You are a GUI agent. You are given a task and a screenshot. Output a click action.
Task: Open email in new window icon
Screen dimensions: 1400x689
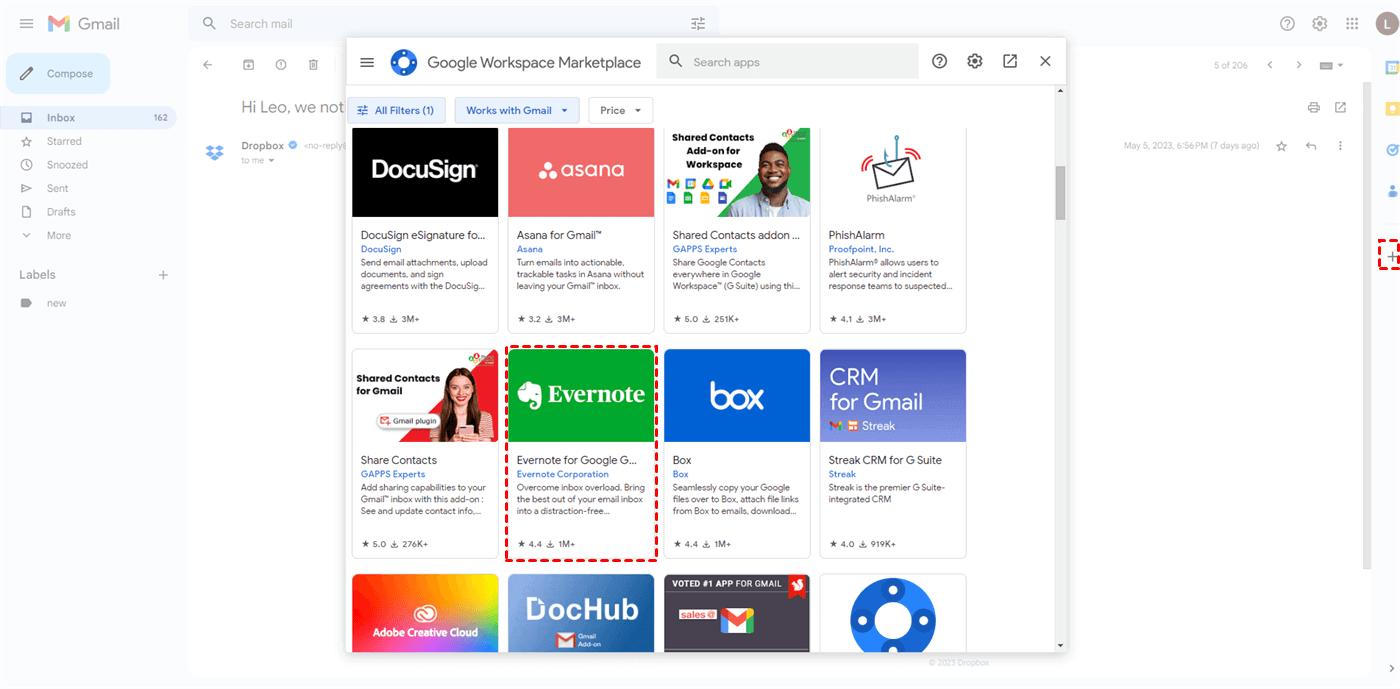(x=1340, y=107)
